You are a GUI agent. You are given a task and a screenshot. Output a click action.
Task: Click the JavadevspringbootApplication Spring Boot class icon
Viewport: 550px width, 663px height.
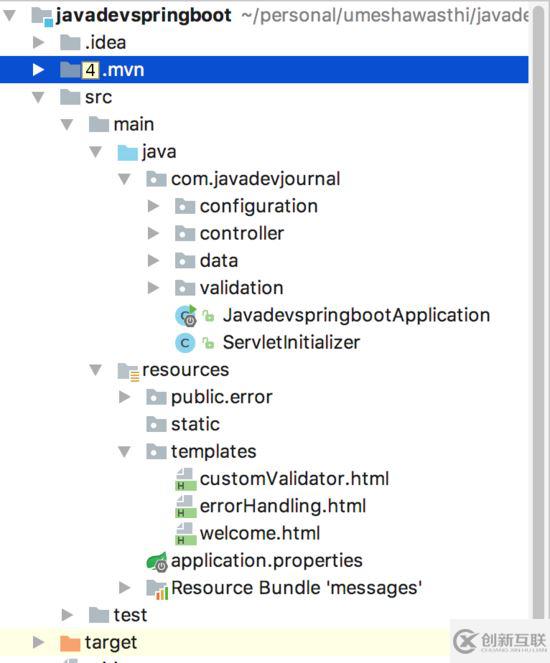pyautogui.click(x=186, y=315)
